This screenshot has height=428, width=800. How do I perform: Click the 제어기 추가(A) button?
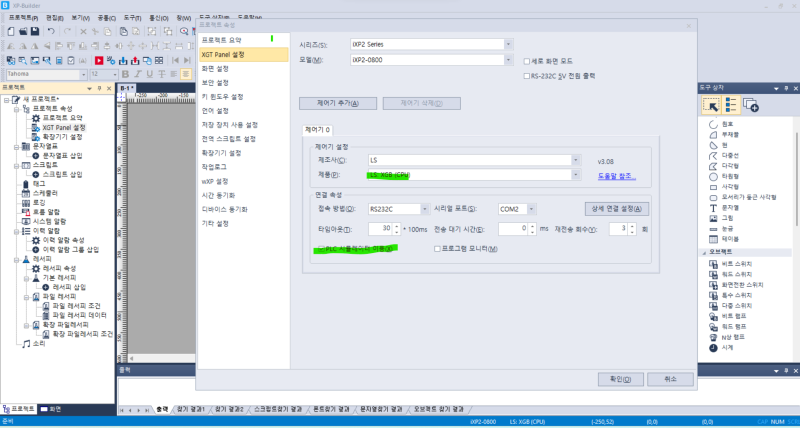338,103
